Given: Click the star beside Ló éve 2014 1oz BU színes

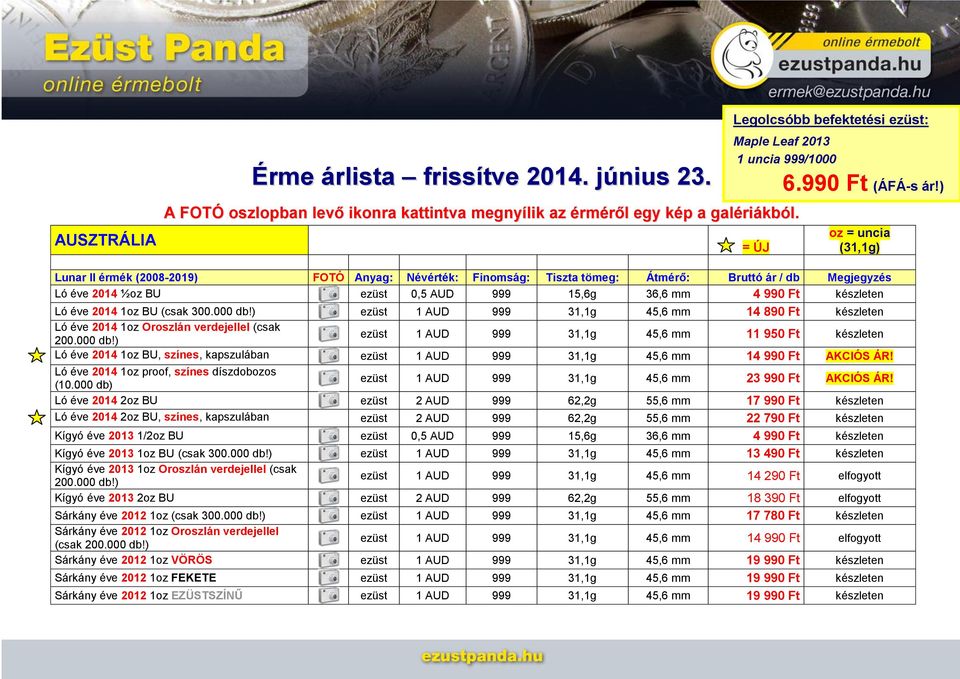Looking at the screenshot, I should (x=37, y=355).
